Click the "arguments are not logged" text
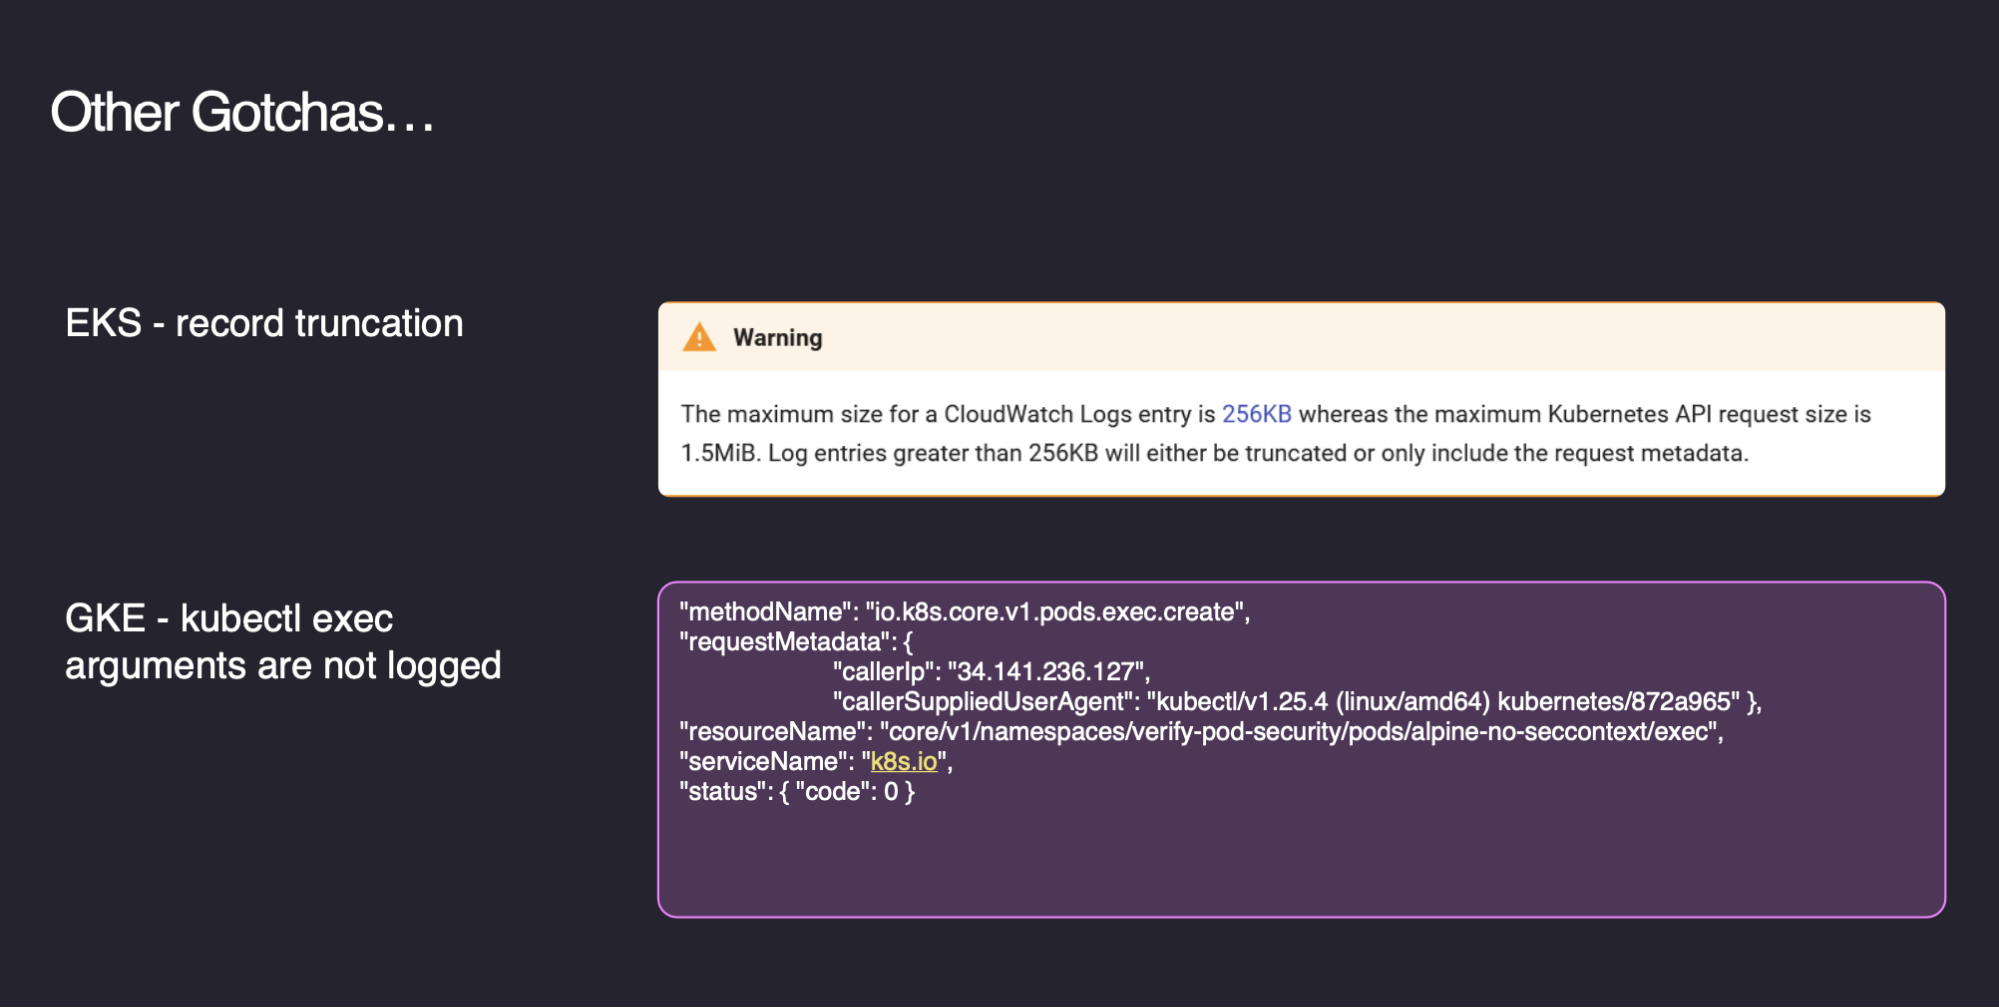Screen dimensions: 1999x1008 point(283,666)
